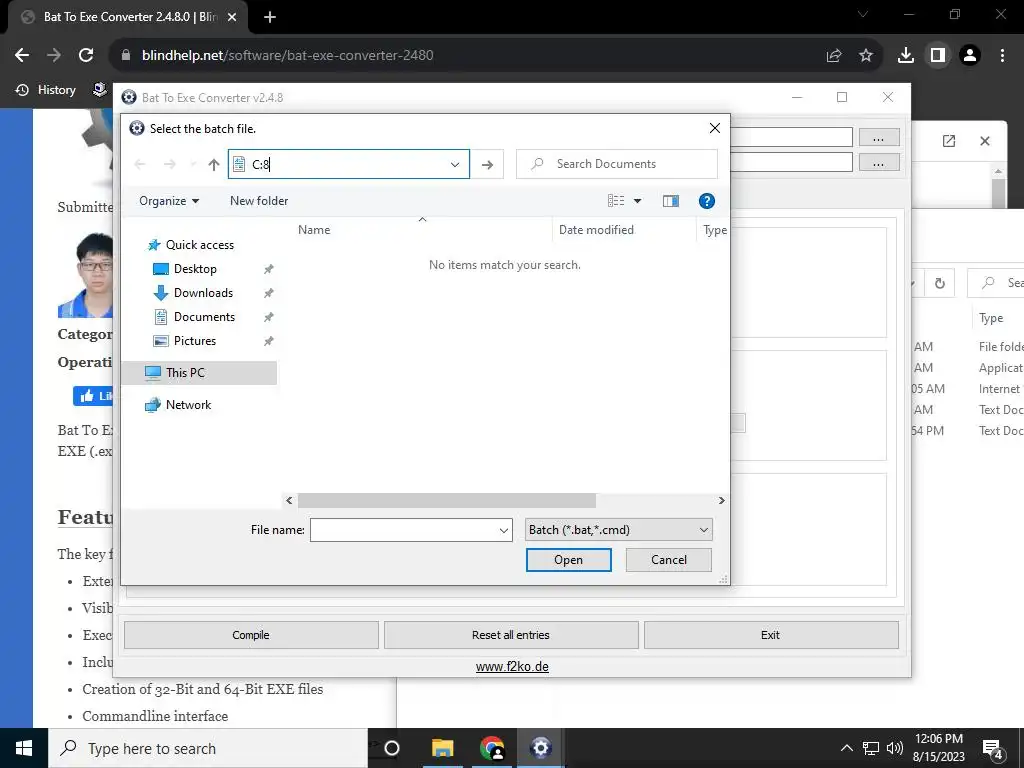Screen dimensions: 1024x768
Task: Select Quick access in navigation pane
Action: pyautogui.click(x=199, y=245)
